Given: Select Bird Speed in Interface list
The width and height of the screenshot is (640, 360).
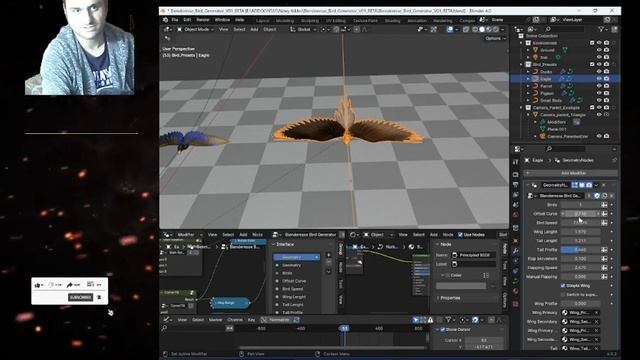Looking at the screenshot, I should 292,289.
